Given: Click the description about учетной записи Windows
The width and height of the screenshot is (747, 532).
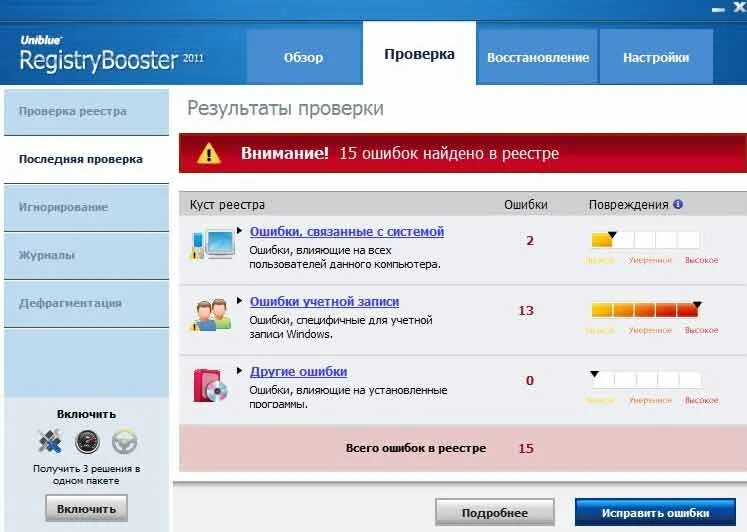Looking at the screenshot, I should click(341, 327).
